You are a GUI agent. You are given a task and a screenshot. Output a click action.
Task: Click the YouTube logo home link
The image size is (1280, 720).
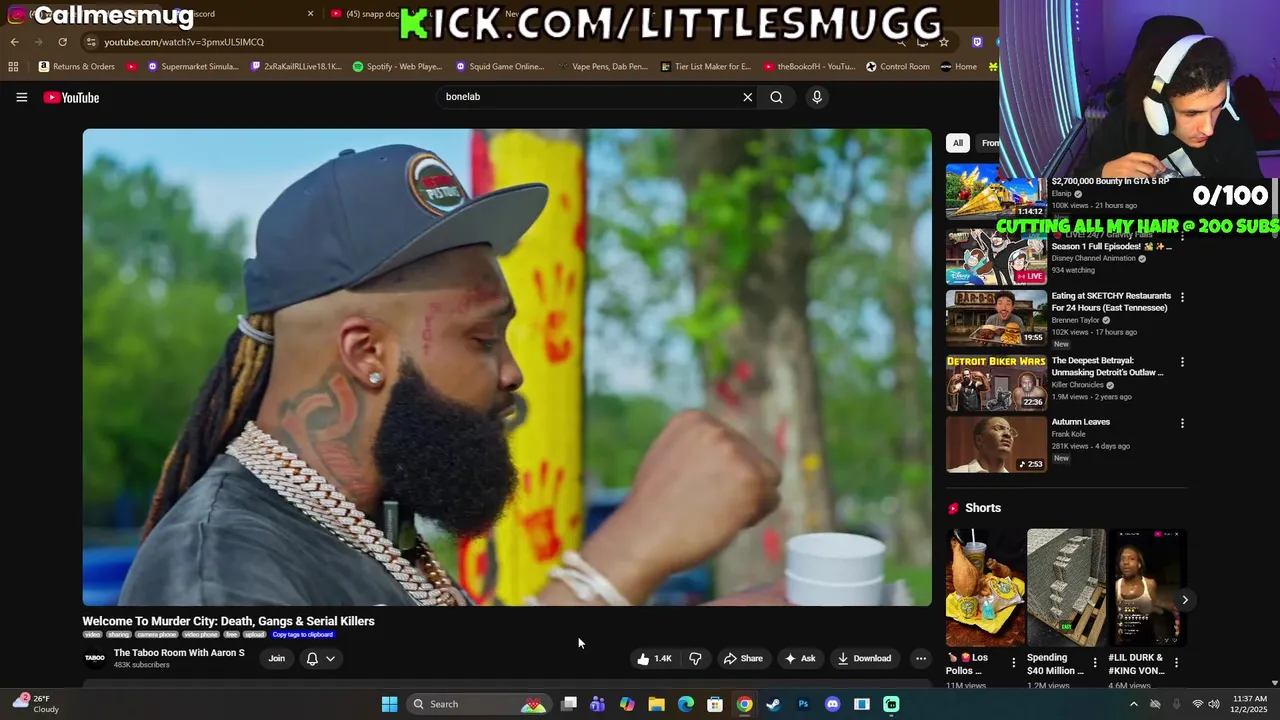[x=71, y=97]
